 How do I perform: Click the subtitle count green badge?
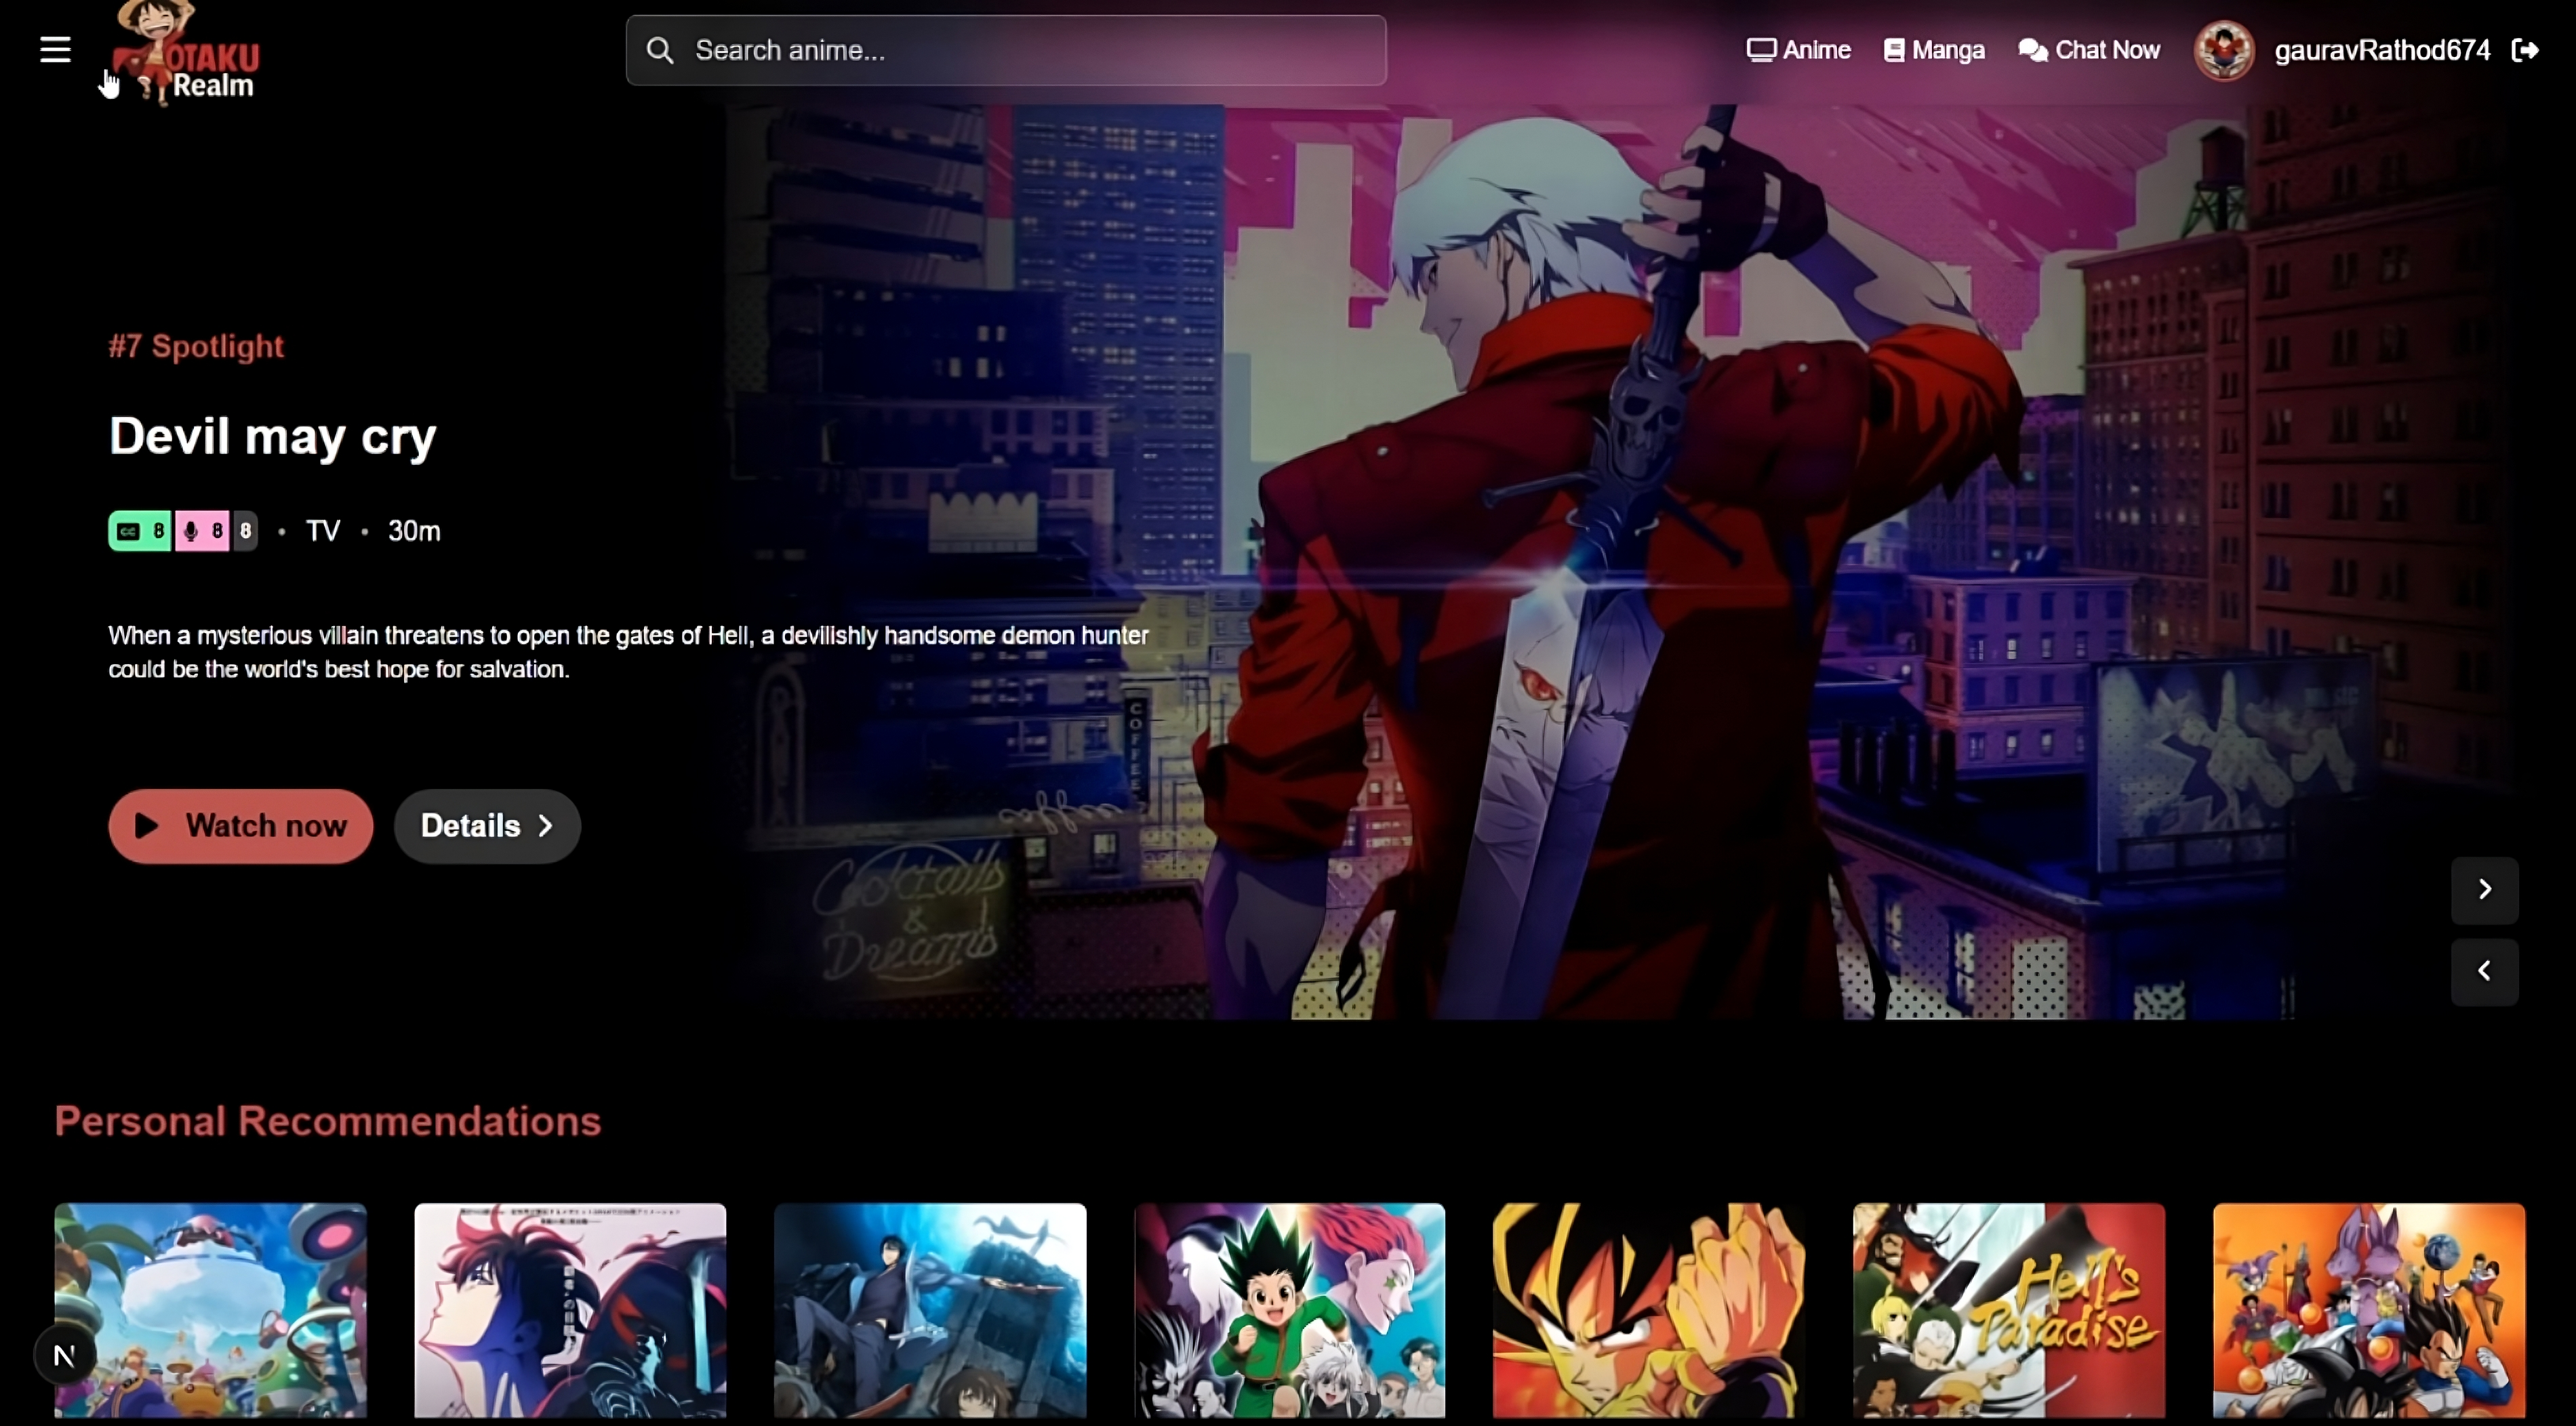[140, 531]
